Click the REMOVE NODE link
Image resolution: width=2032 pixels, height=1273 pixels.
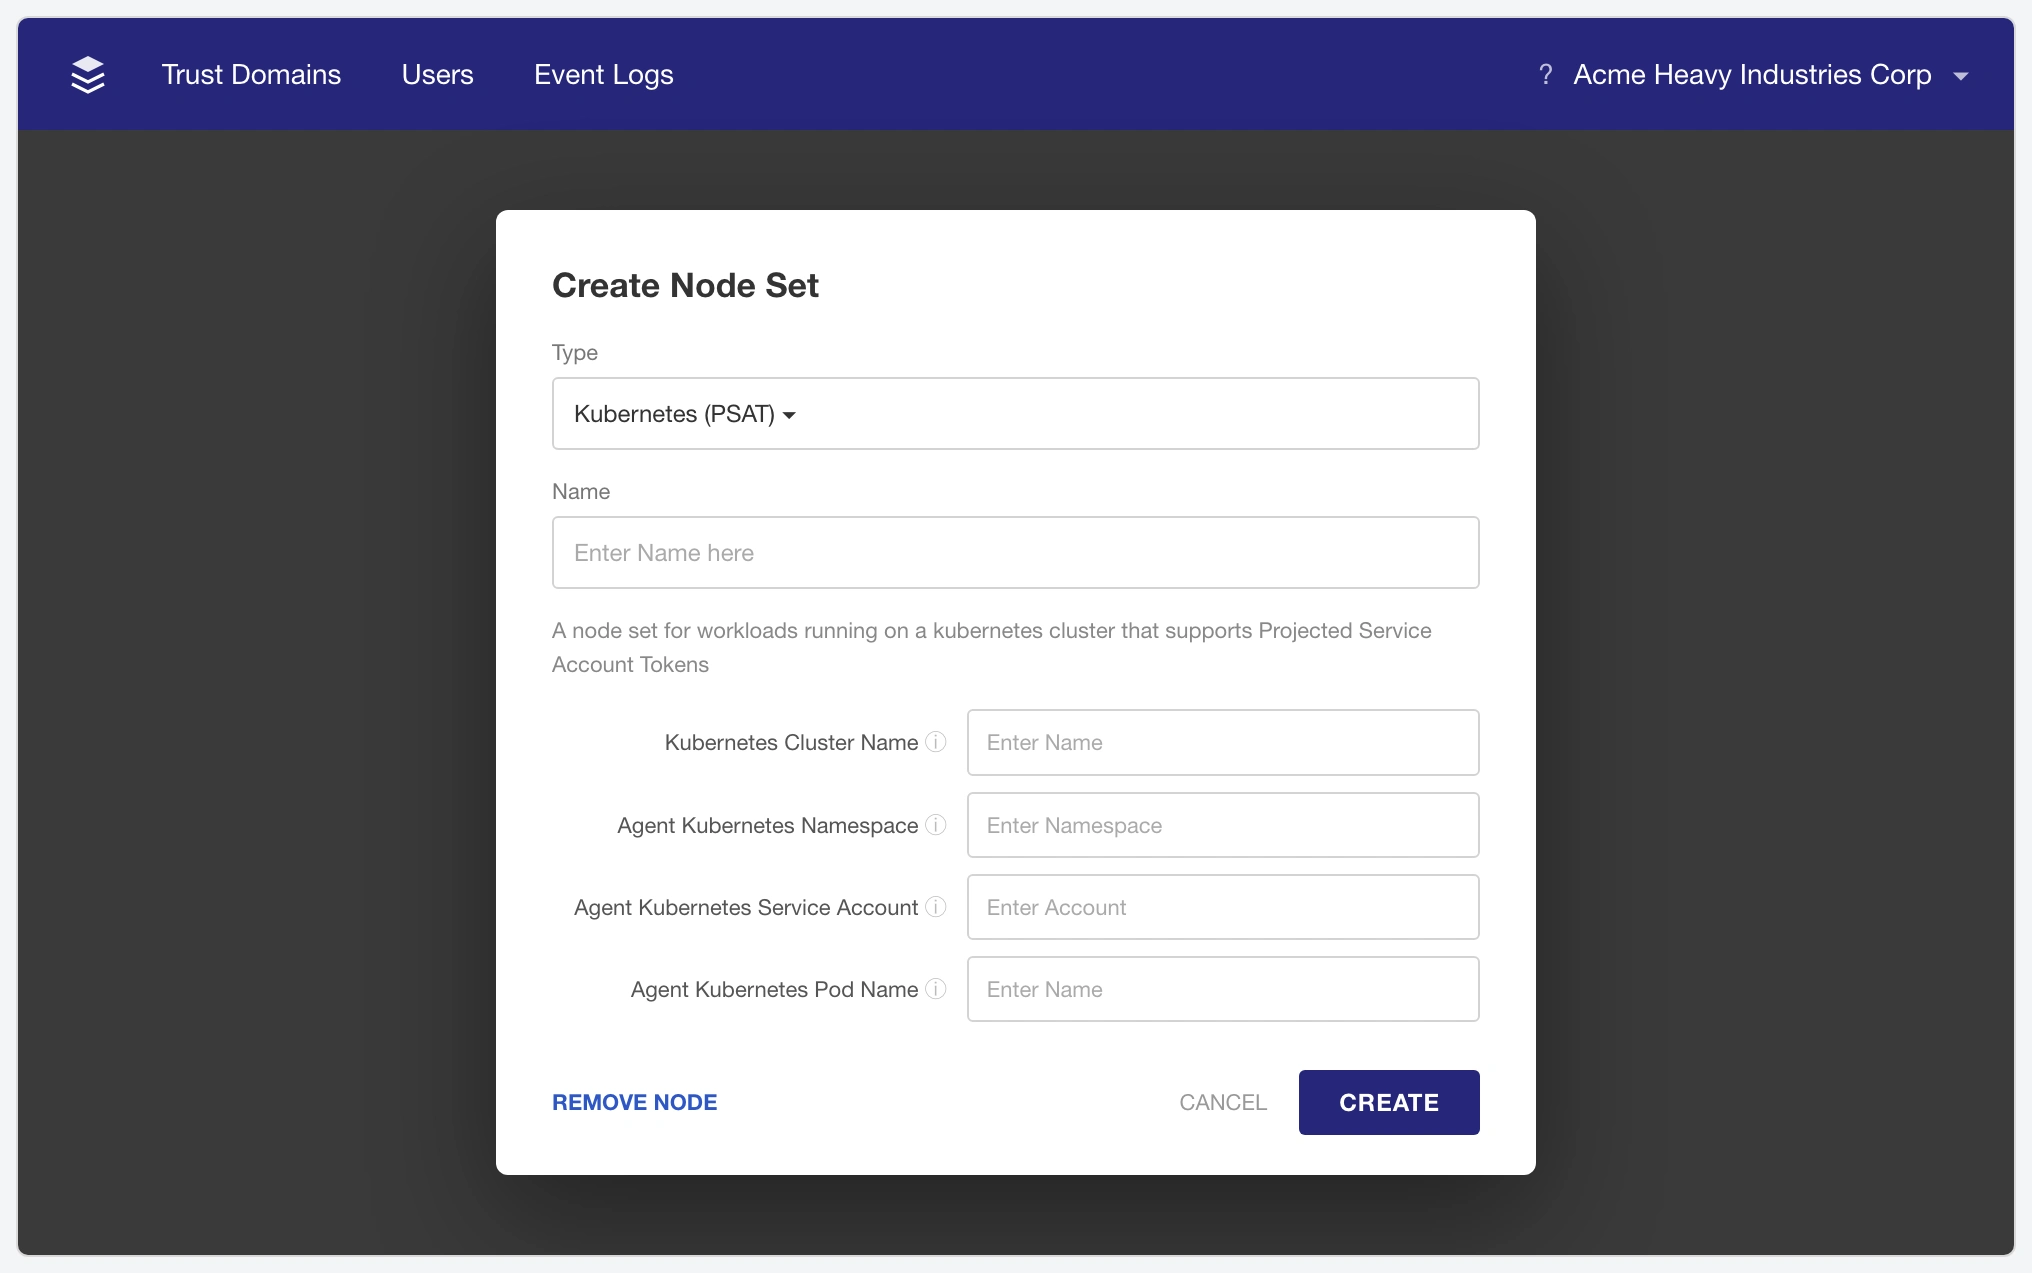(635, 1102)
